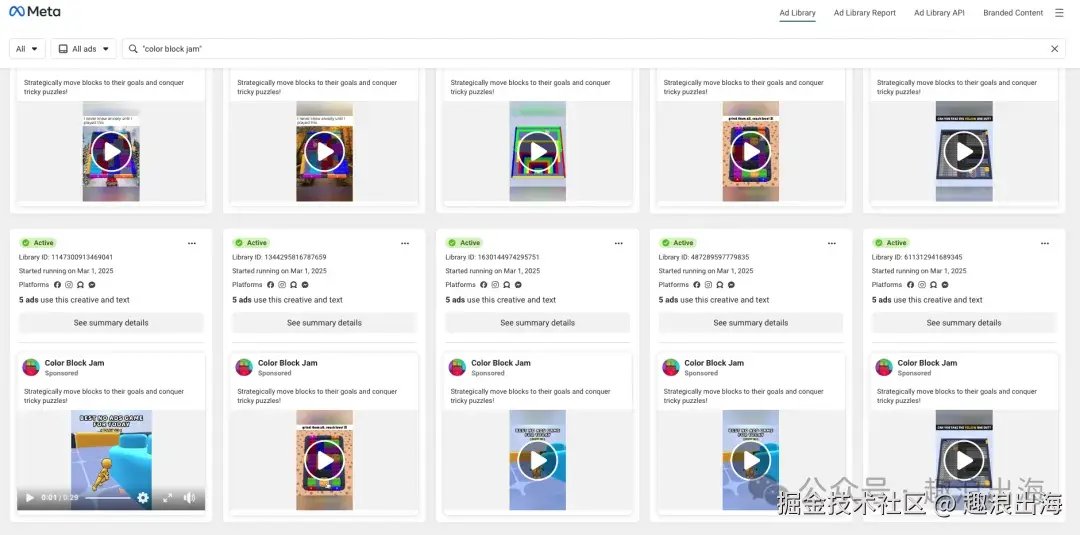
Task: See summary details for ad 611312941689345
Action: [x=964, y=322]
